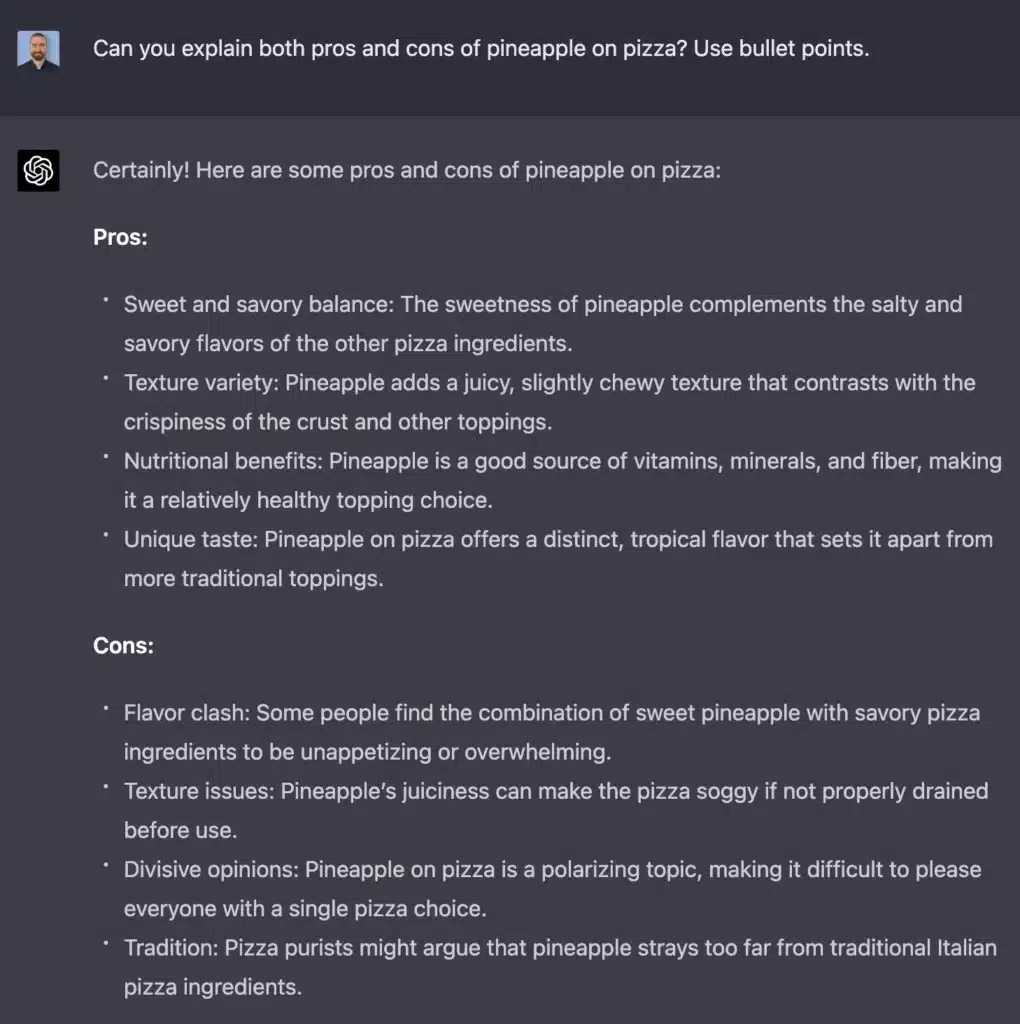Click the 'Certainly! Here are some pros' intro line
1020x1024 pixels.
pos(406,170)
